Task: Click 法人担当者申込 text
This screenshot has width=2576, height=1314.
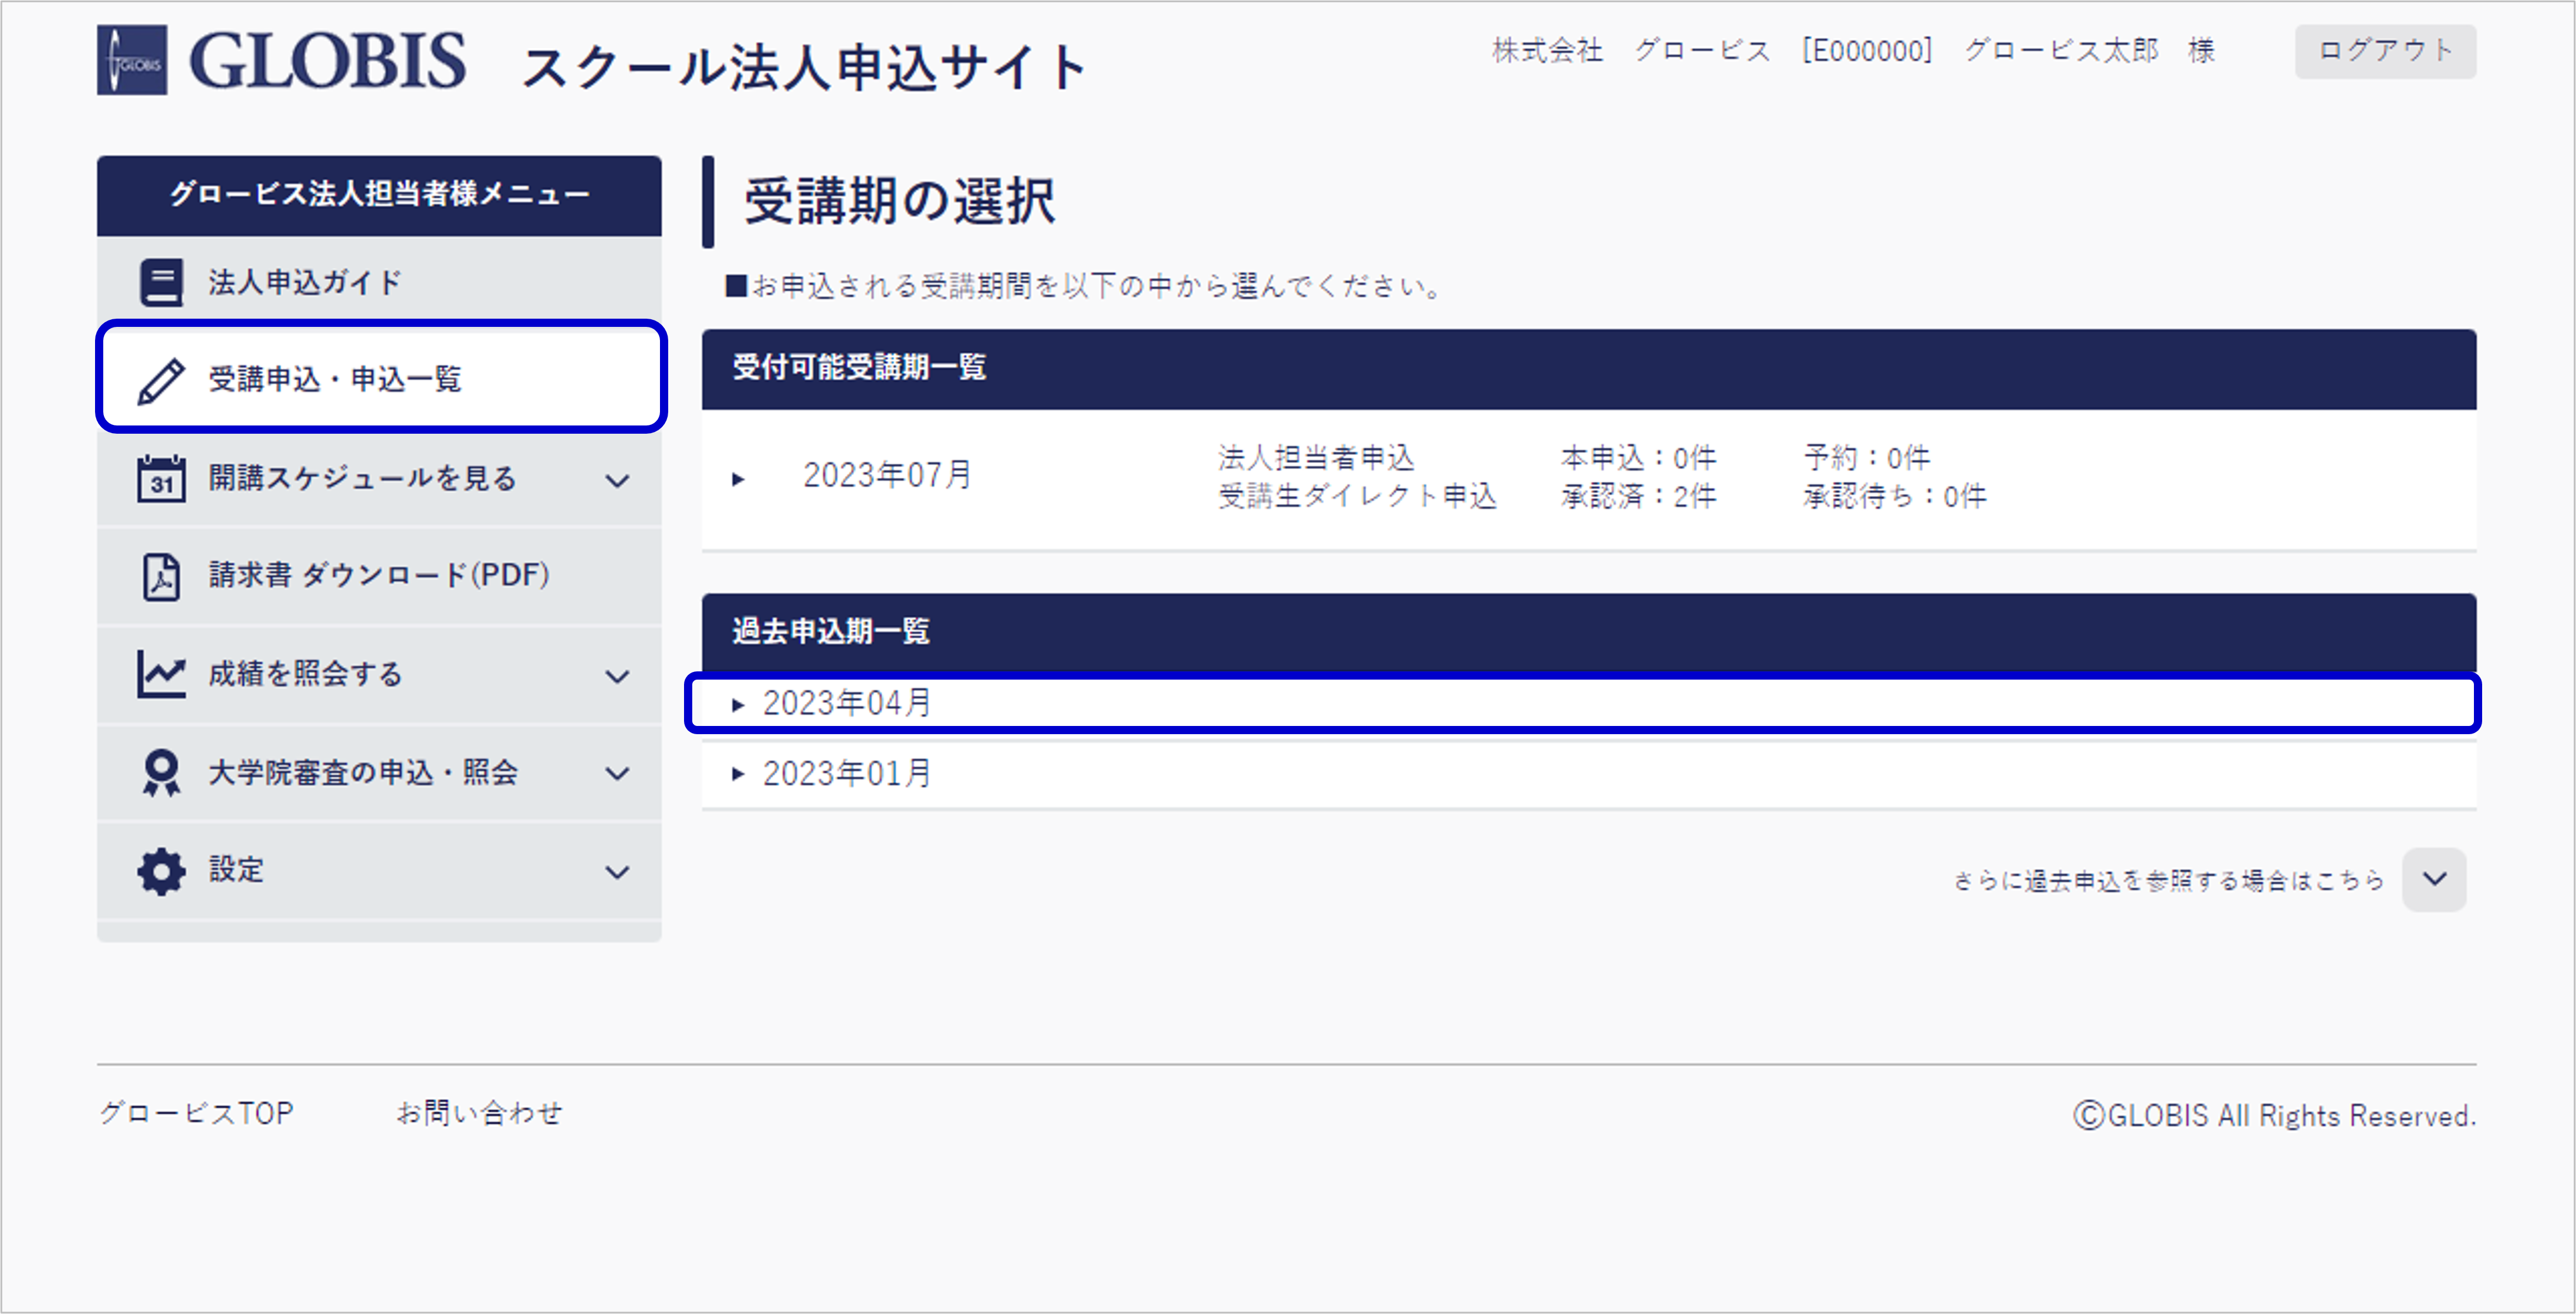Action: point(1316,458)
